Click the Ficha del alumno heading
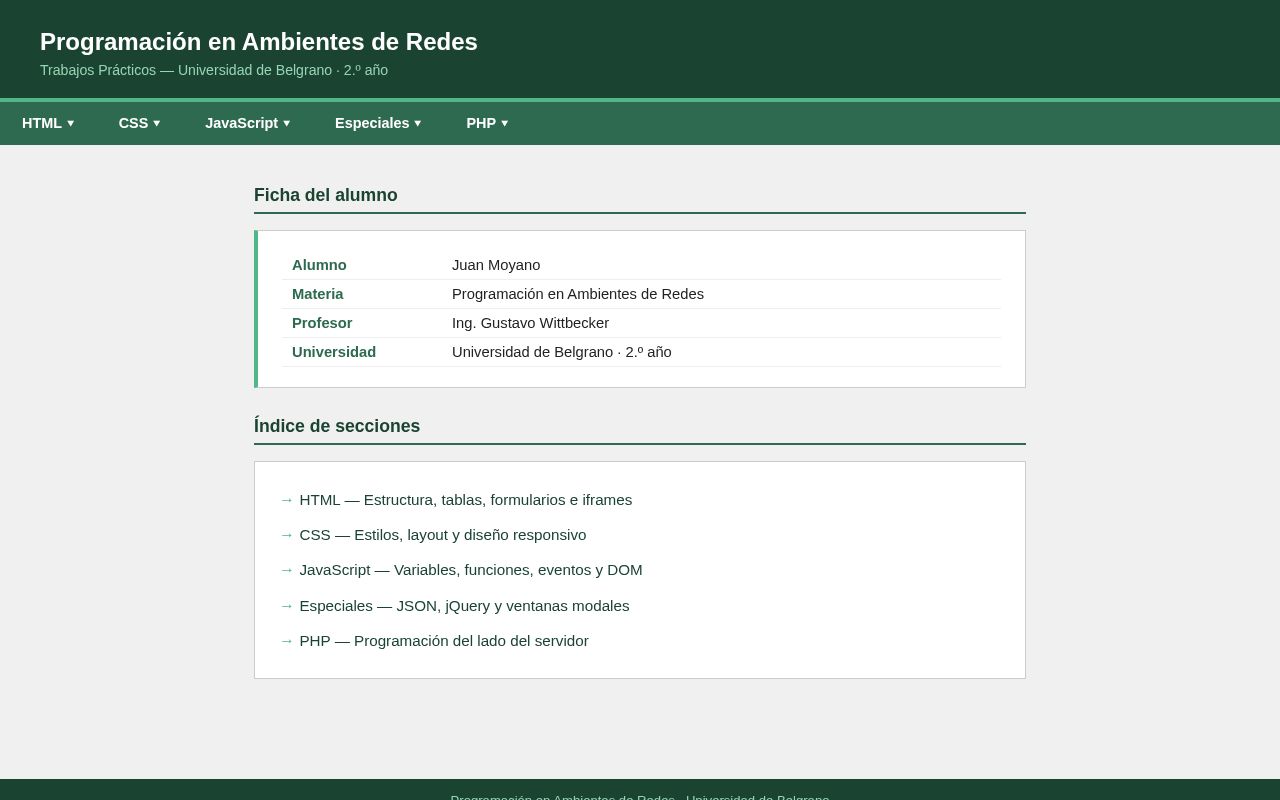 (x=326, y=195)
